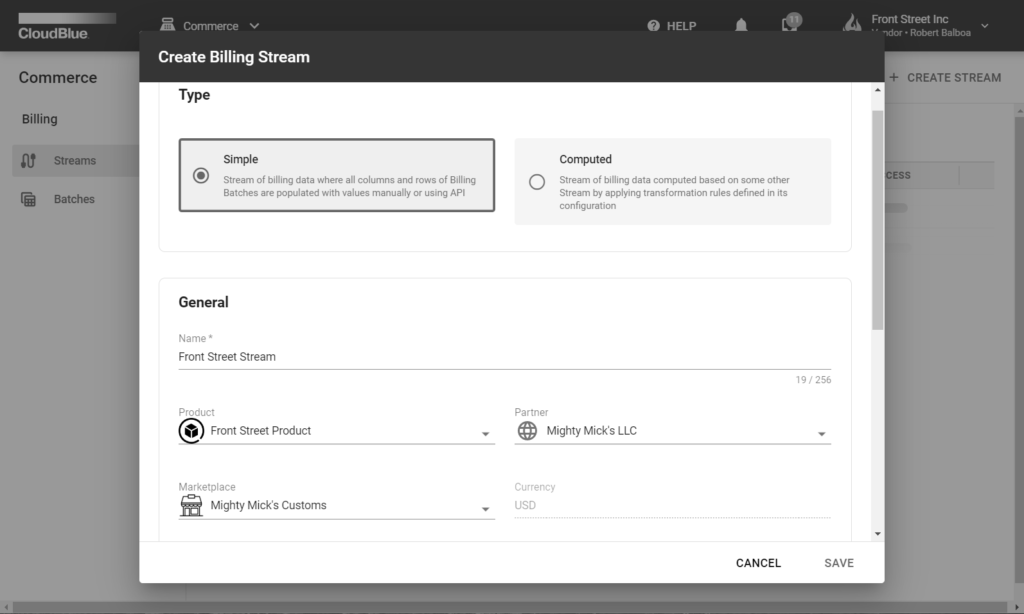Open the Partner dropdown arrow
Image resolution: width=1024 pixels, height=614 pixels.
tap(822, 434)
